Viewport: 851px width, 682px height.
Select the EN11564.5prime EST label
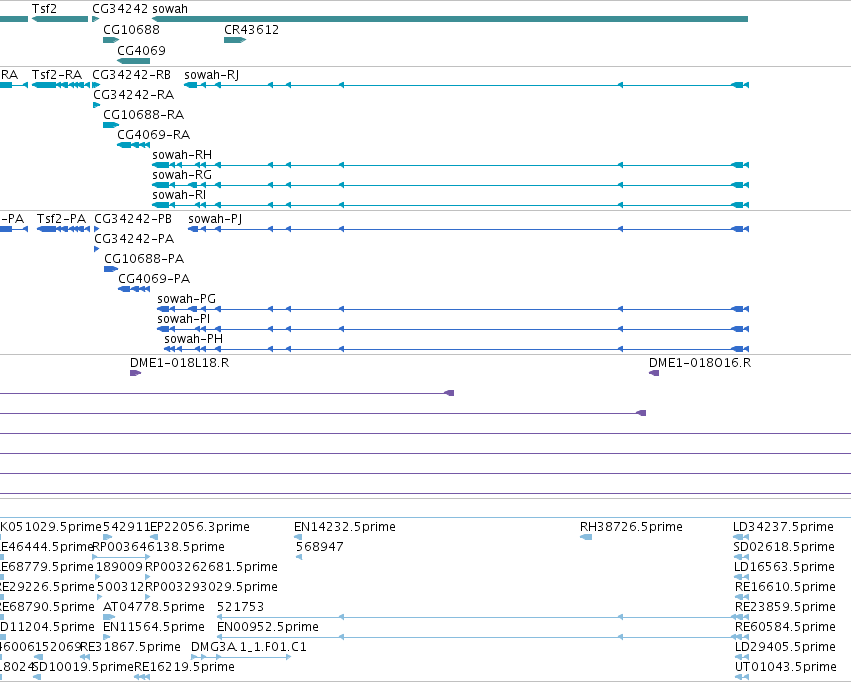pos(154,627)
